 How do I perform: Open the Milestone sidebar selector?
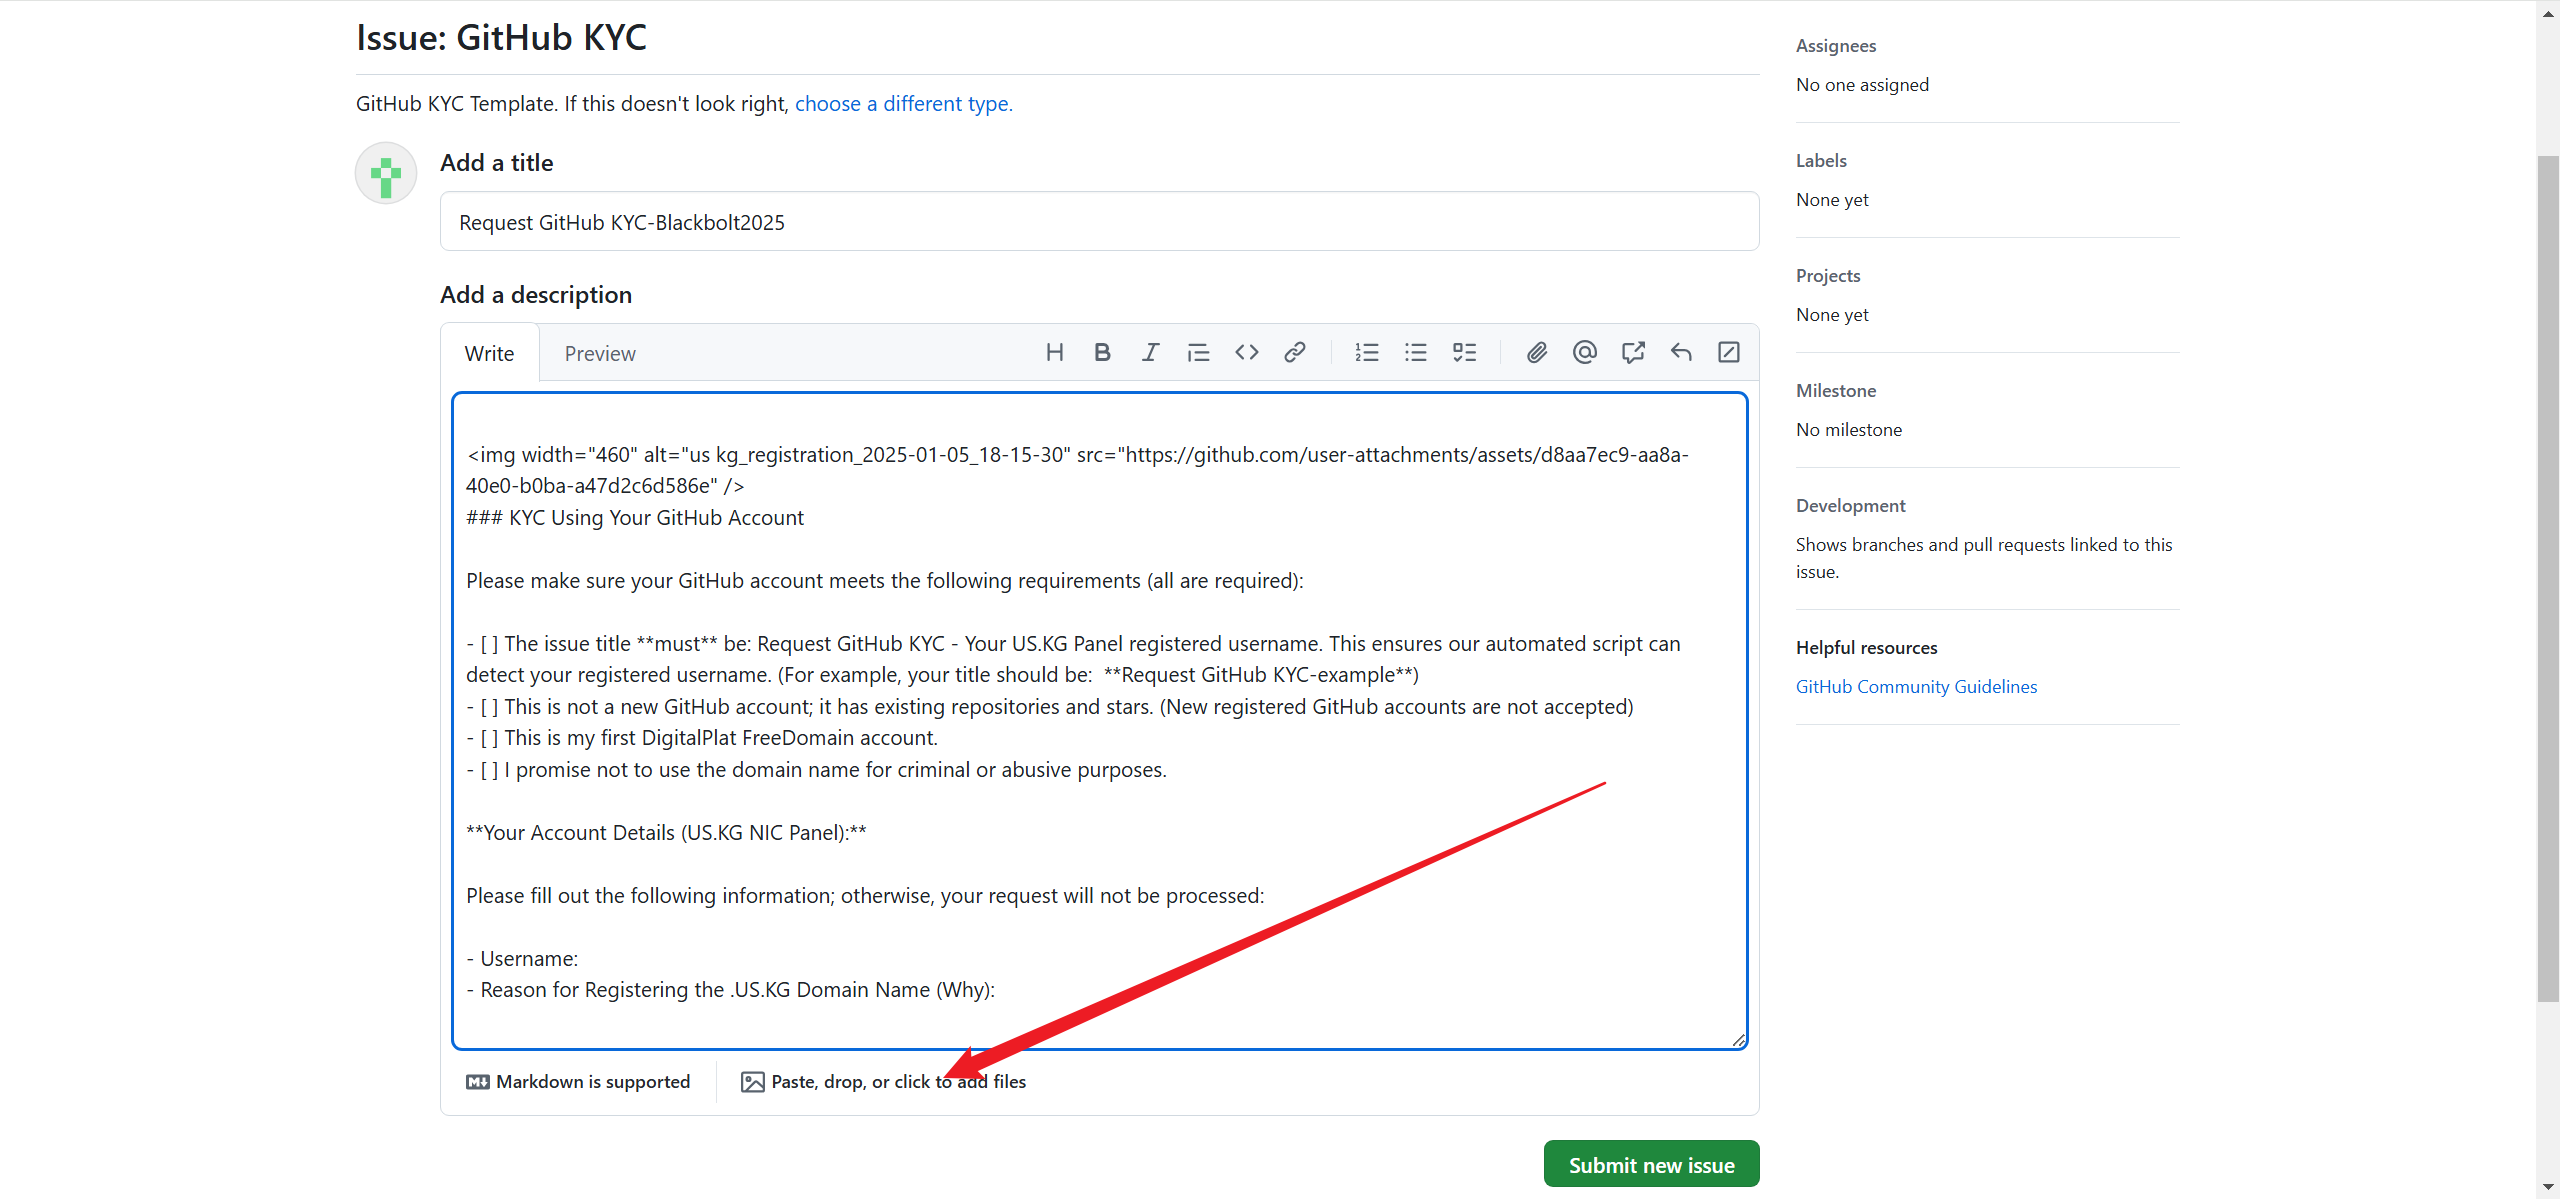1836,391
